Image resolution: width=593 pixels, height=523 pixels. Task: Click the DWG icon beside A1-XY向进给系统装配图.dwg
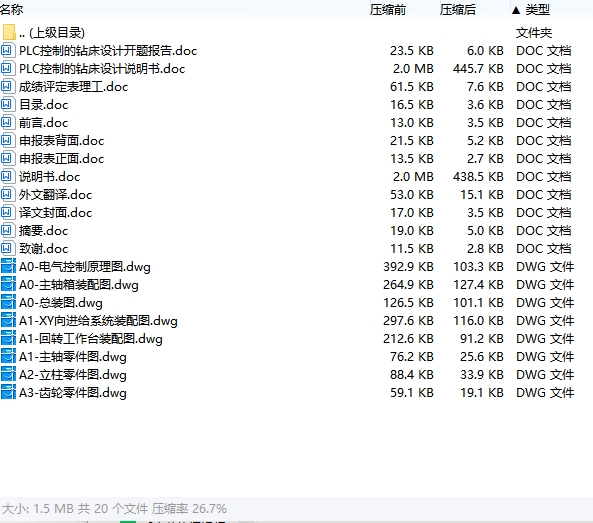click(x=8, y=320)
